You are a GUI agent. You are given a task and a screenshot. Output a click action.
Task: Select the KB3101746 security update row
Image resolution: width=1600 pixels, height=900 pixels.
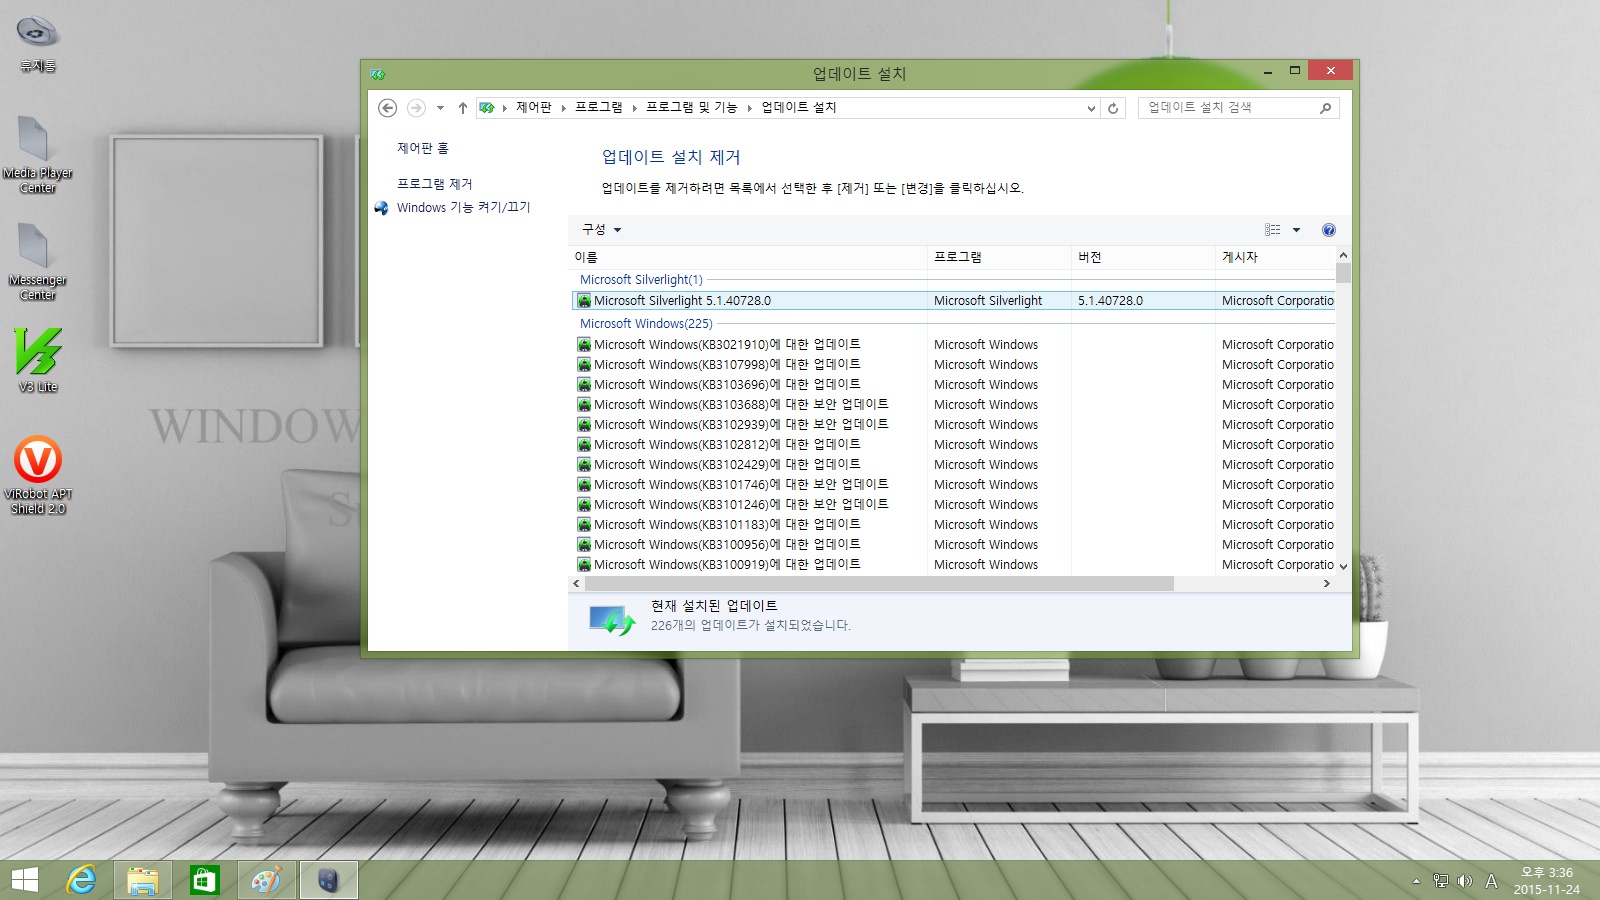pyautogui.click(x=953, y=485)
